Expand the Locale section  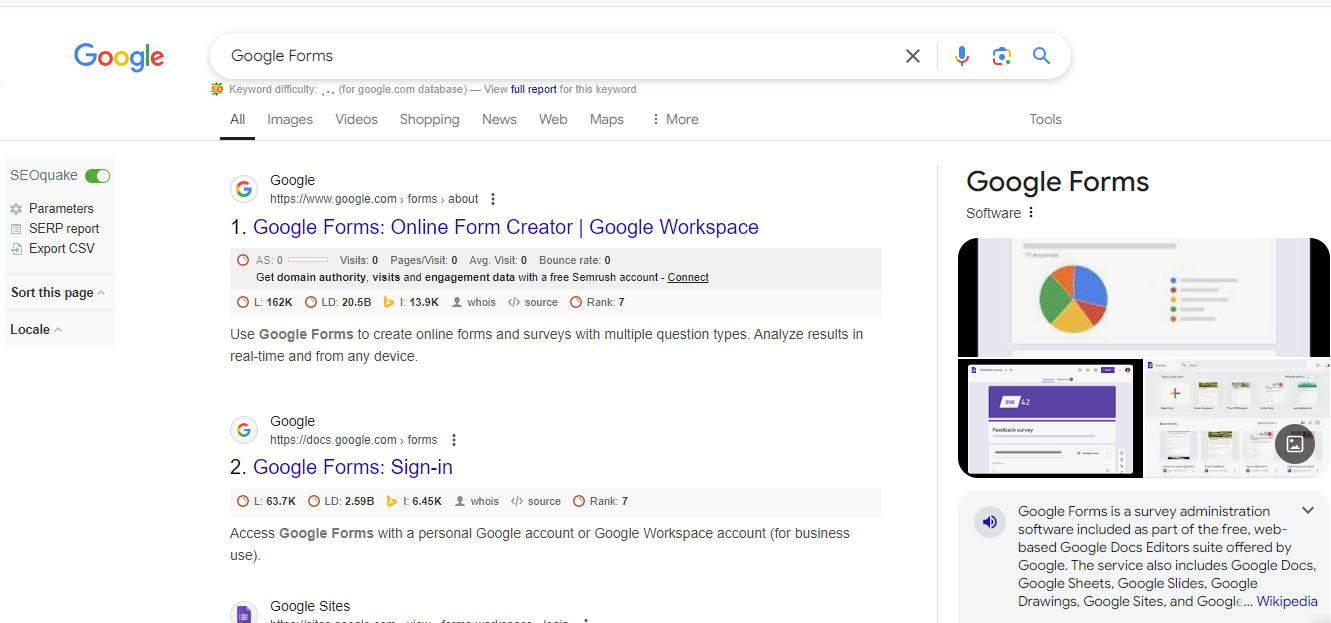[x=36, y=330]
